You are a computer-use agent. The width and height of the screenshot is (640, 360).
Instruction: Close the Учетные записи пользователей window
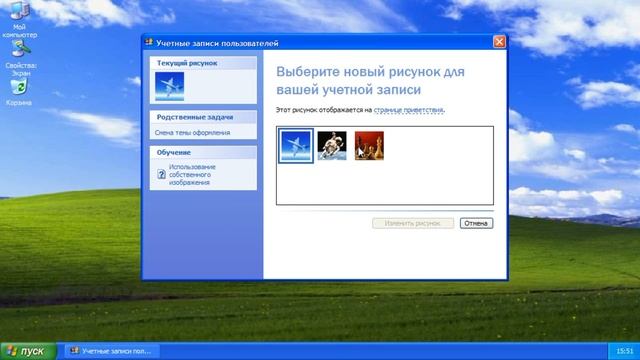499,42
